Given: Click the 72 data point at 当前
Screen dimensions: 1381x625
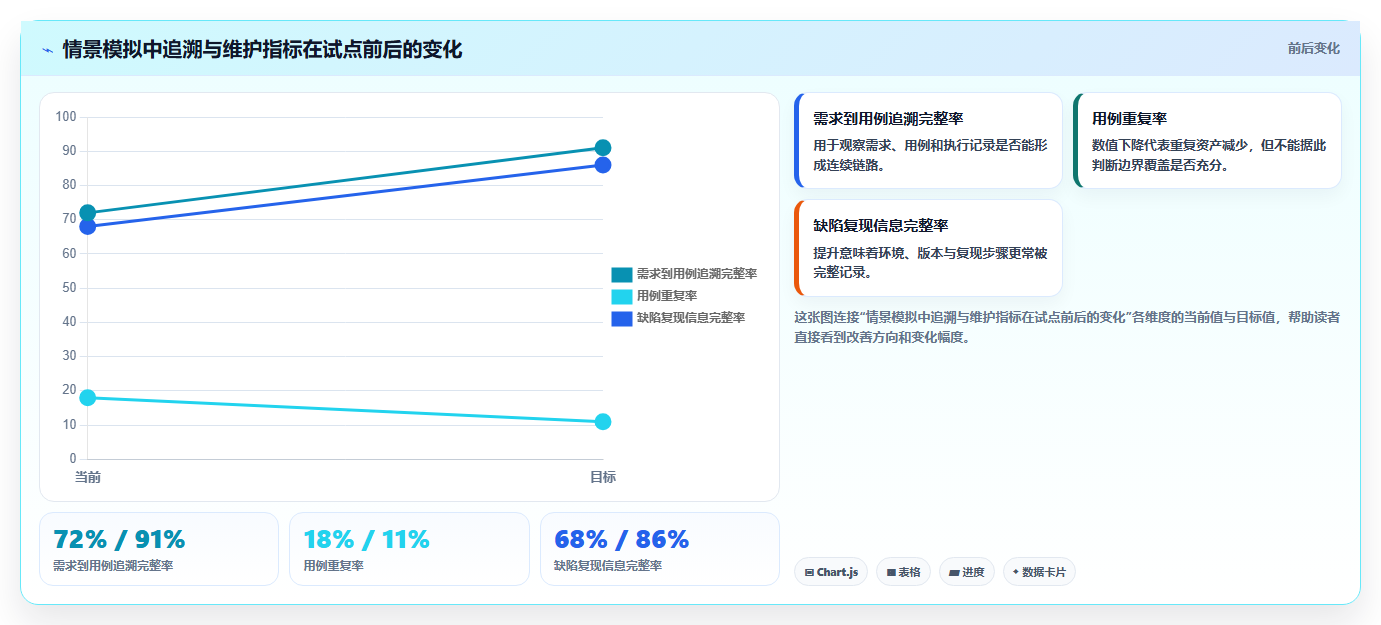Looking at the screenshot, I should point(88,213).
